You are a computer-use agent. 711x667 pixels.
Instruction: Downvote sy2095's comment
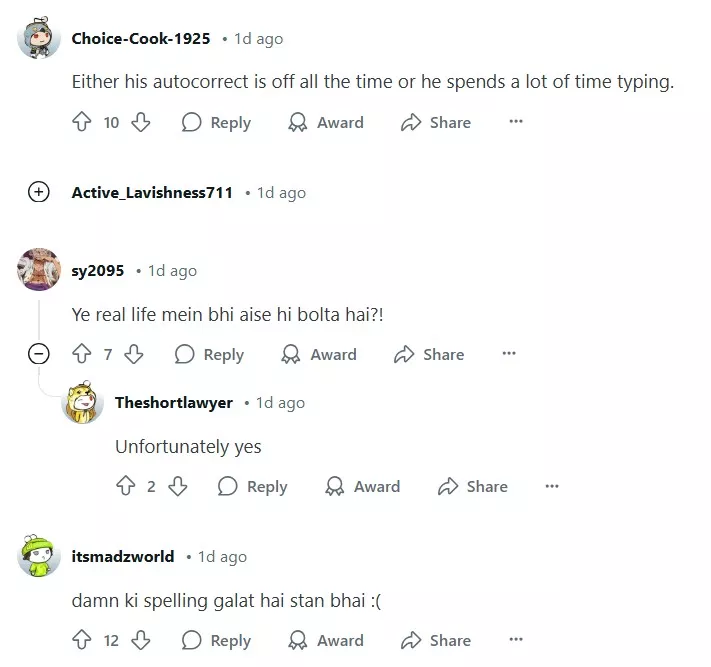[134, 354]
